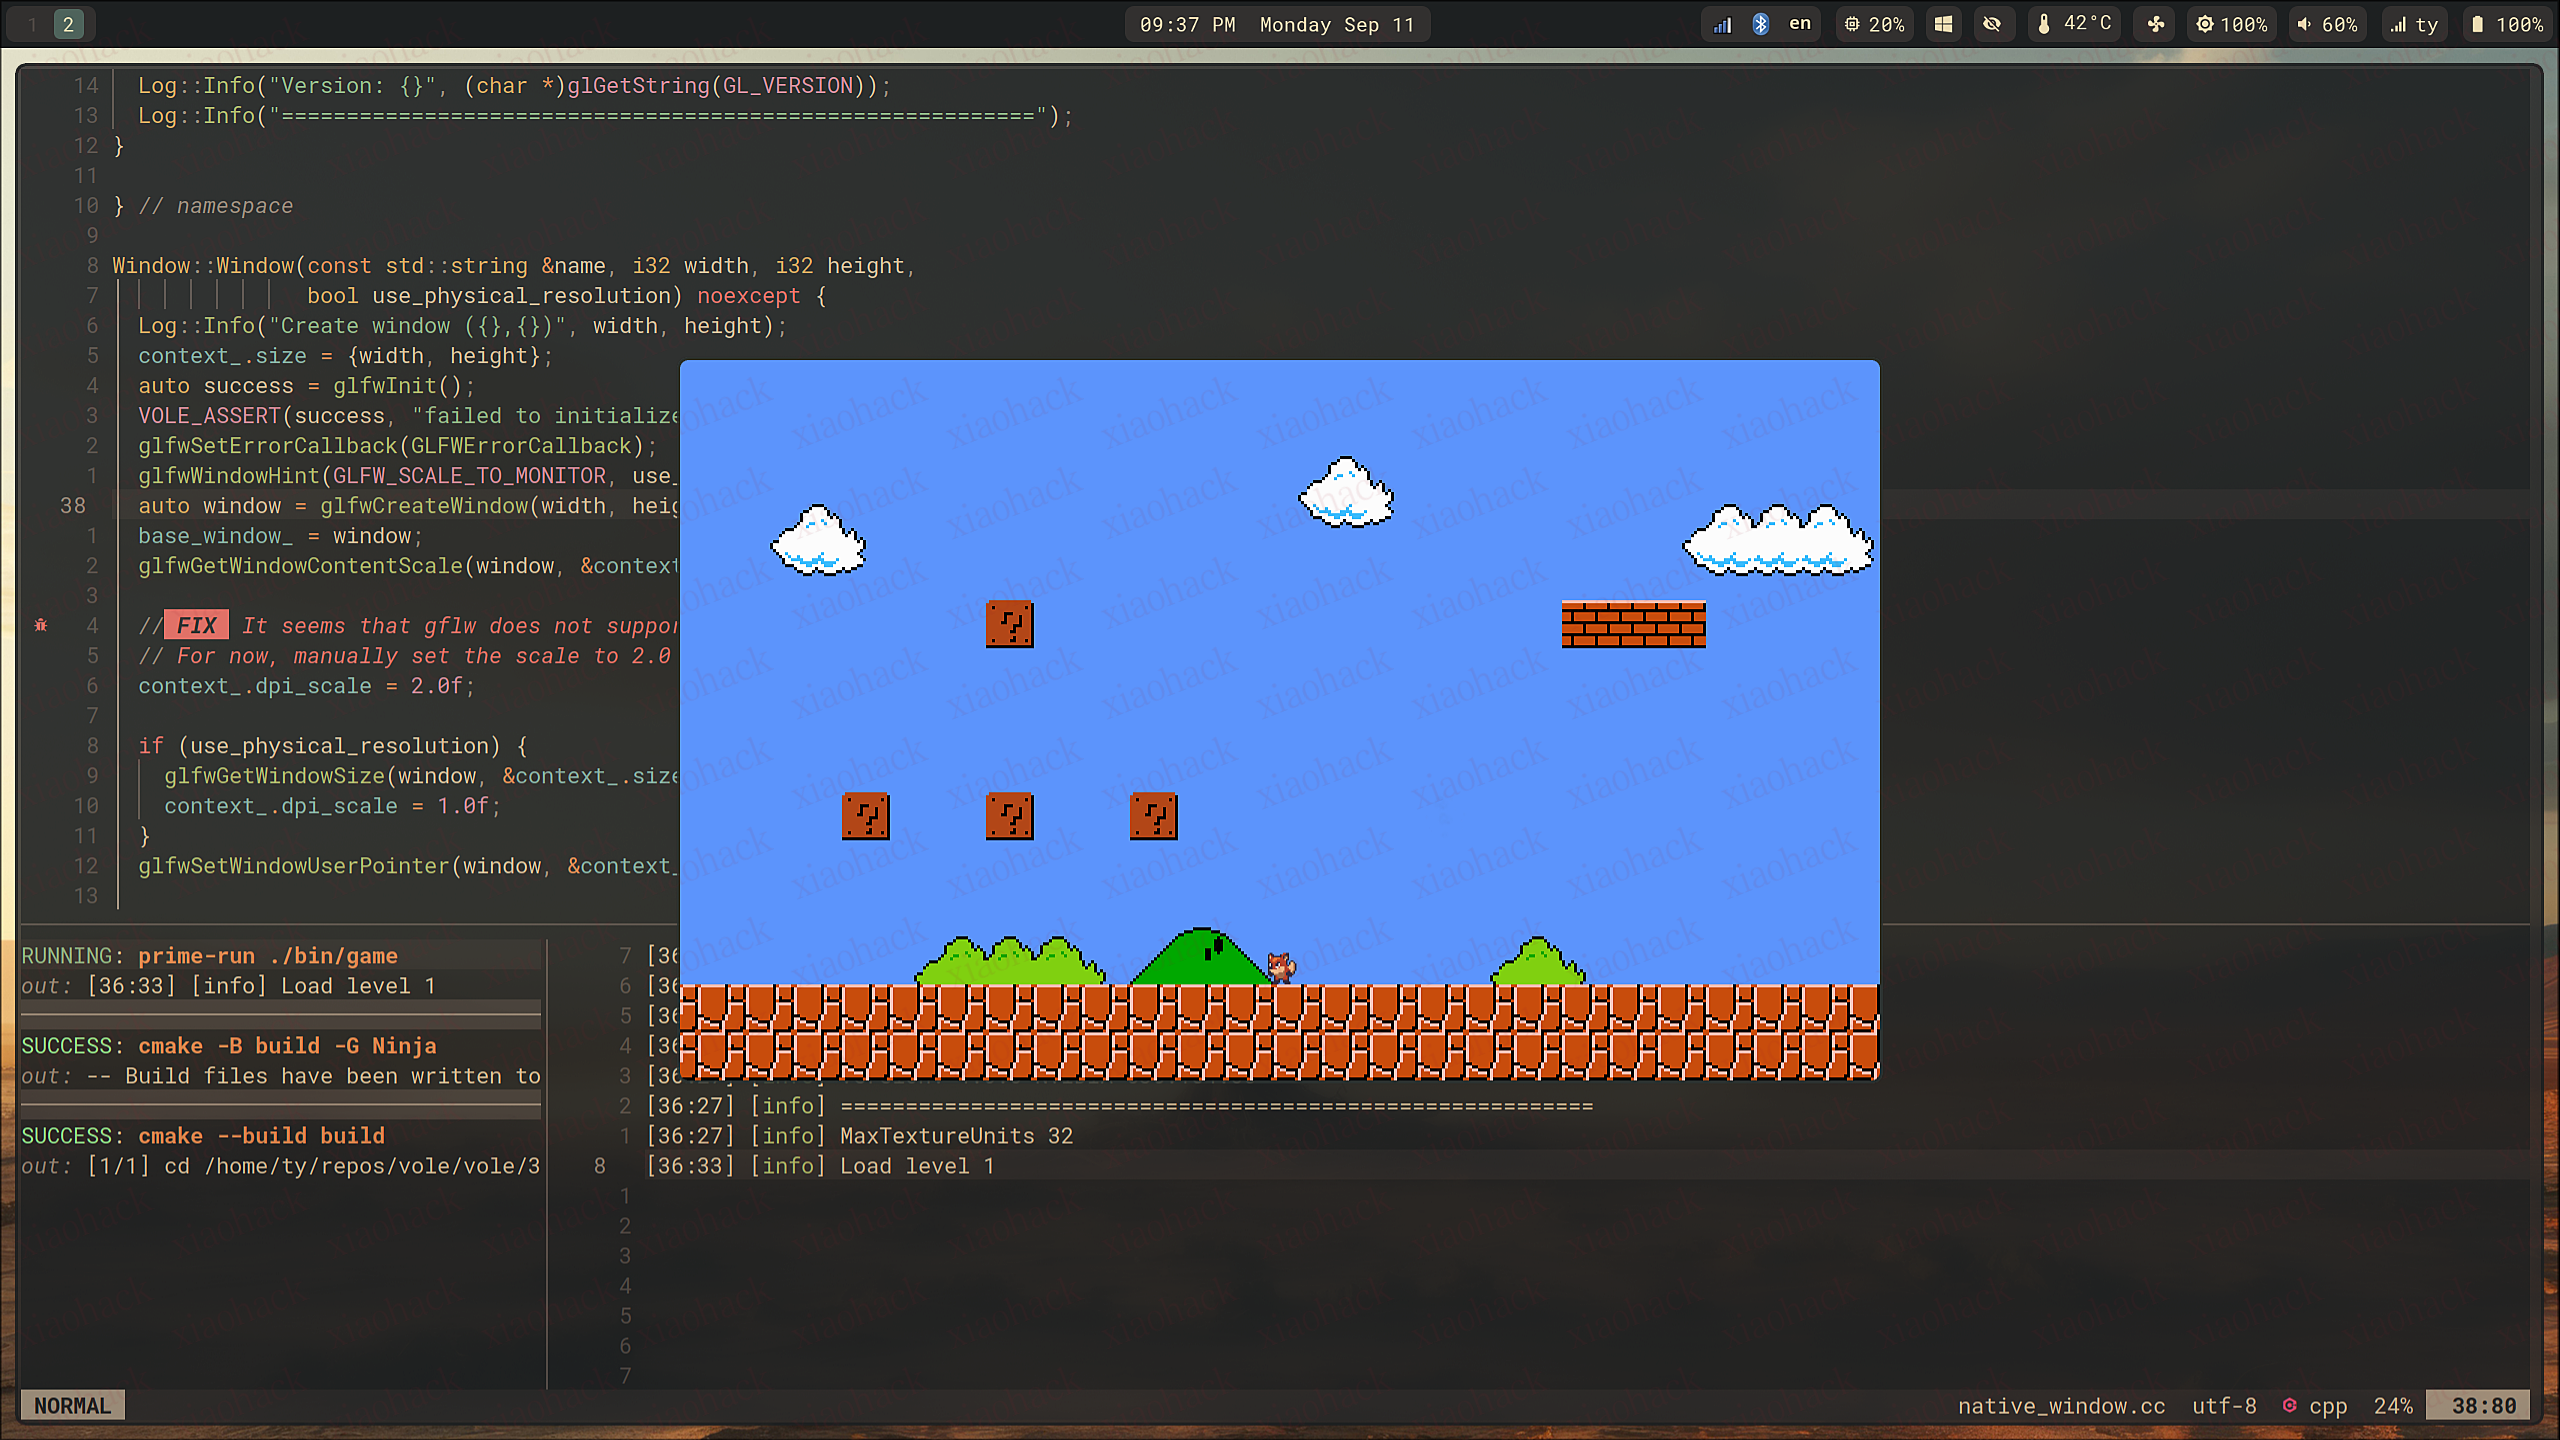This screenshot has width=2560, height=1440.
Task: Click the brick block platform in the game window
Action: 1633,625
